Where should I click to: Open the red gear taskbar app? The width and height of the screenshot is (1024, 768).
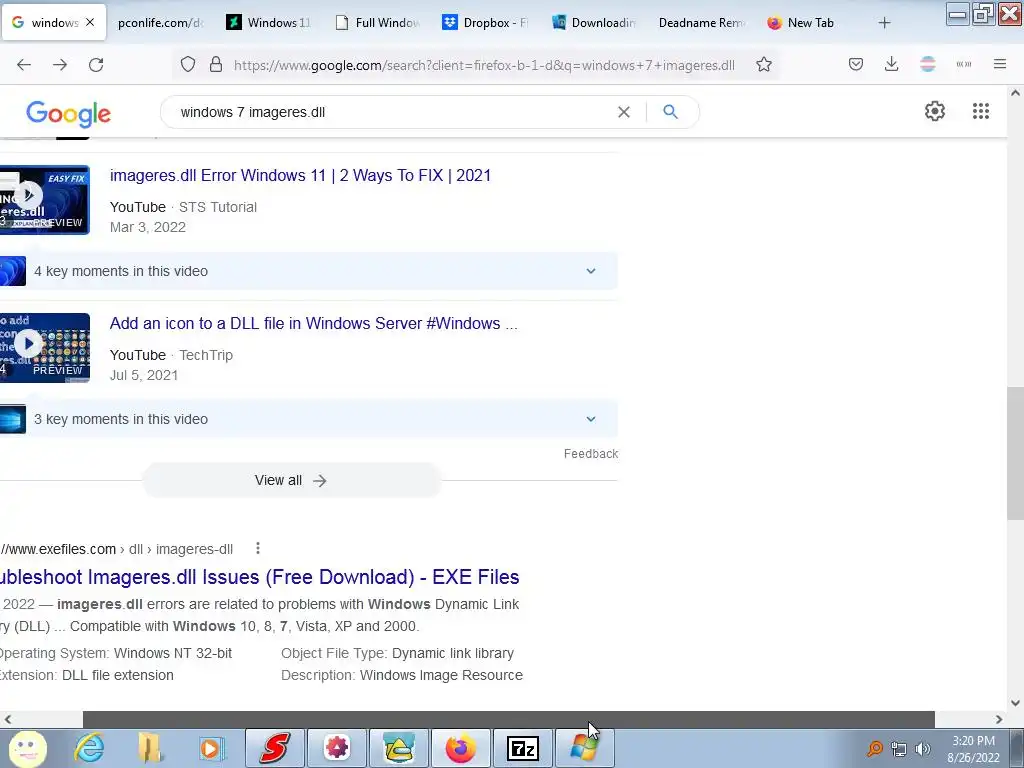(337, 748)
